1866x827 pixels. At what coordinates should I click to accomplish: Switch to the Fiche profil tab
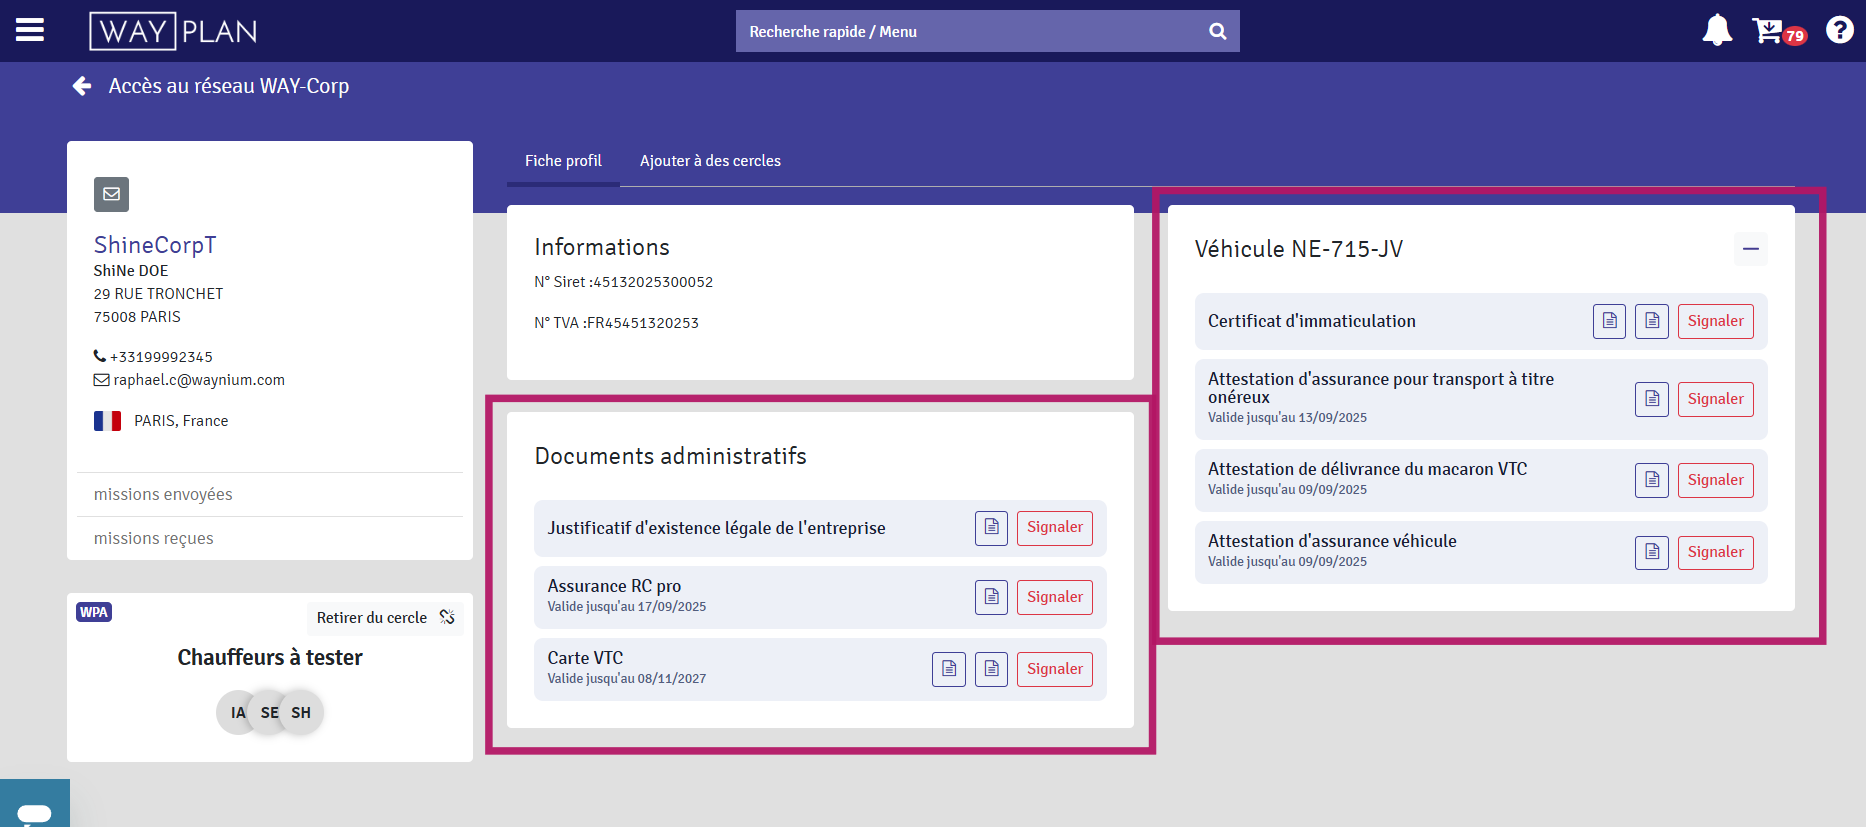(563, 161)
